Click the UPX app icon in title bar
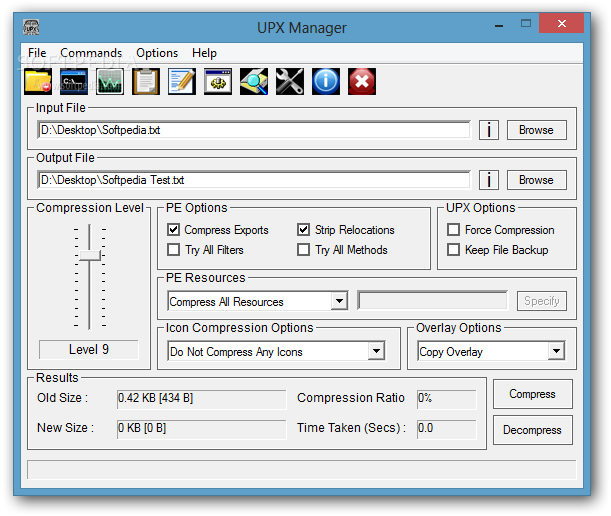The image size is (611, 516). [x=31, y=27]
